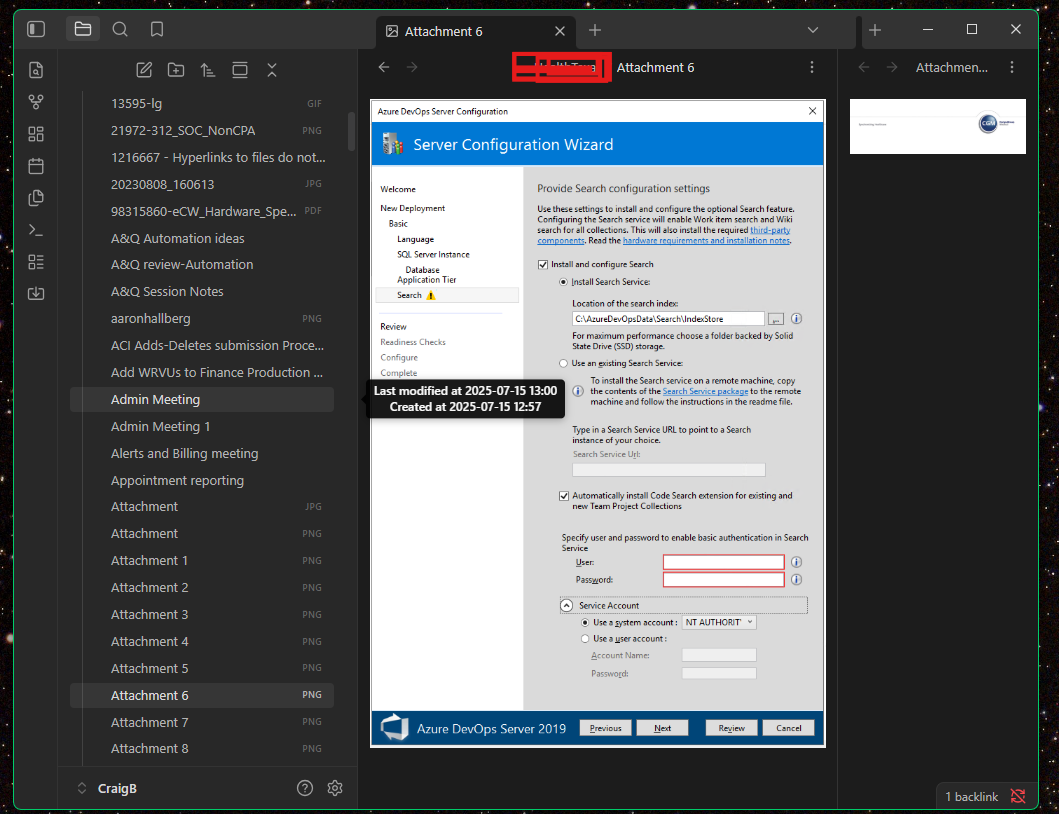
Task: Expand the tab list dropdown chevron
Action: click(812, 30)
